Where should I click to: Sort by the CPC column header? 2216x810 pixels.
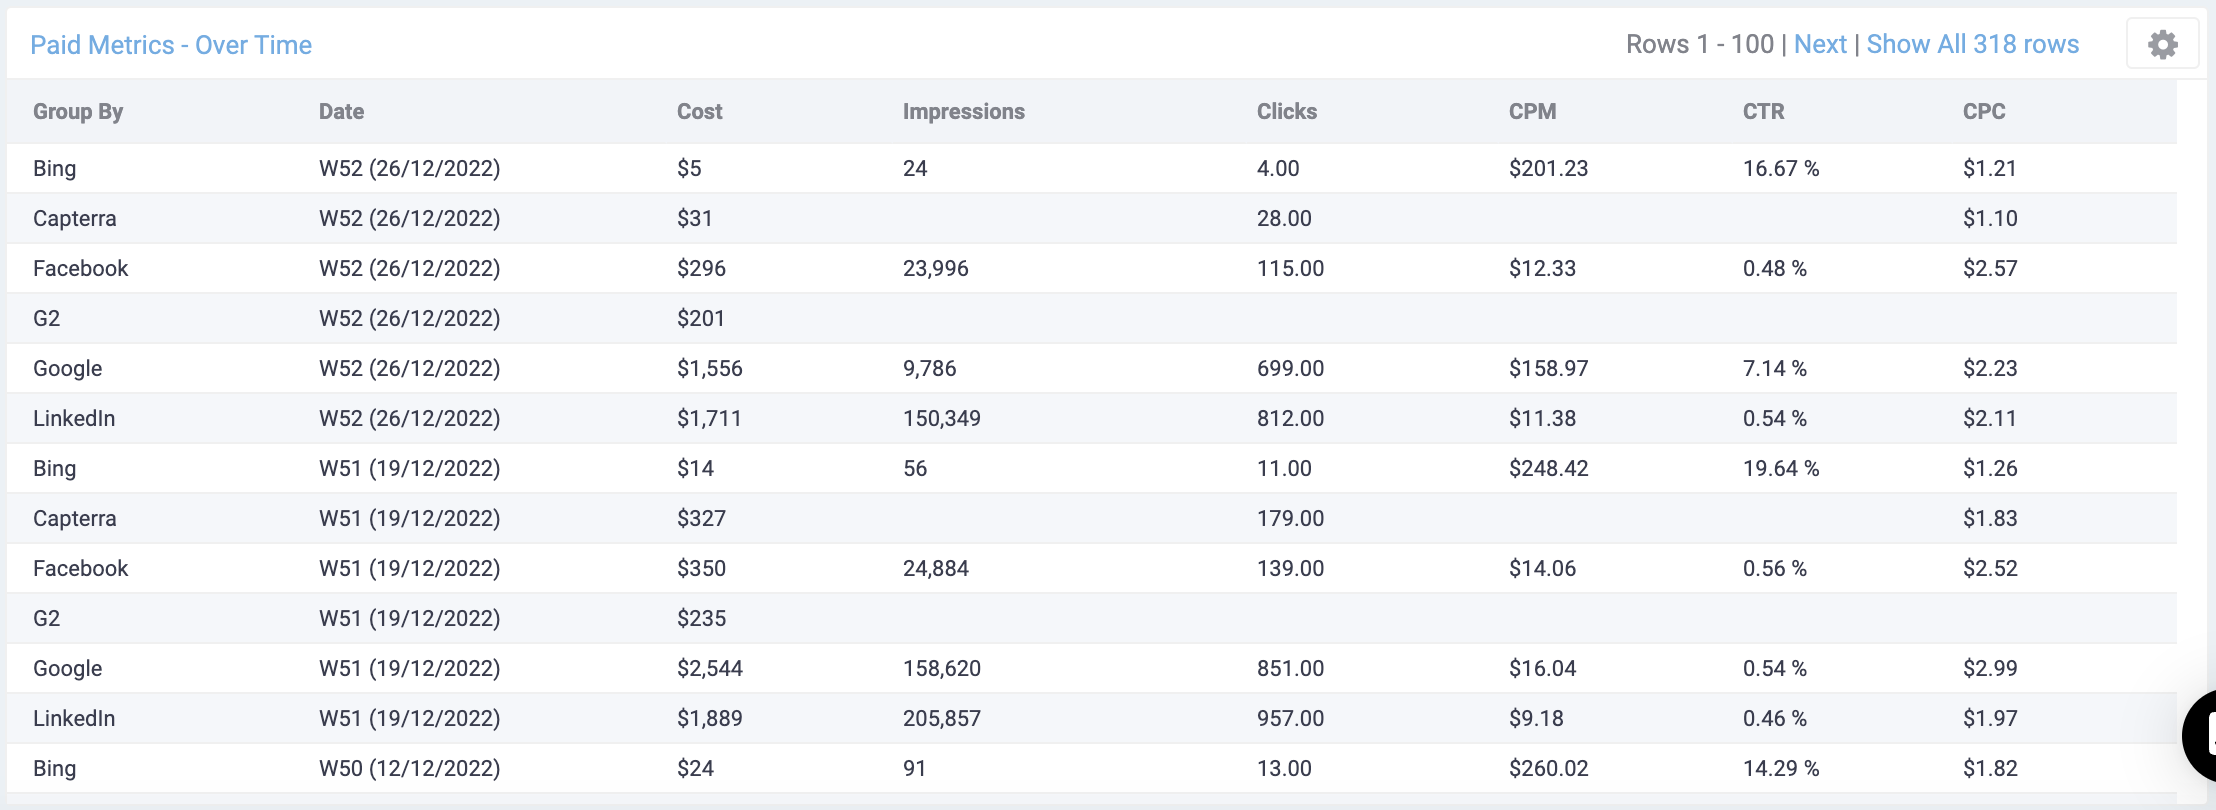coord(1984,112)
